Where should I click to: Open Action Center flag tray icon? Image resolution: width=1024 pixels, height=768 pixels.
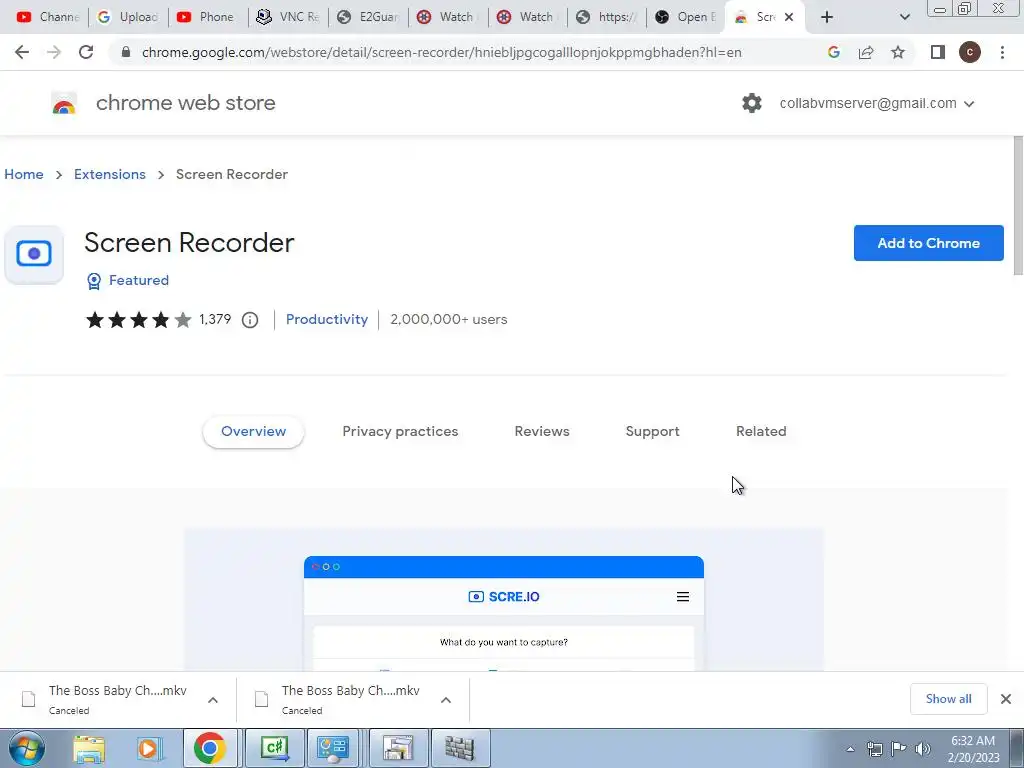point(899,749)
